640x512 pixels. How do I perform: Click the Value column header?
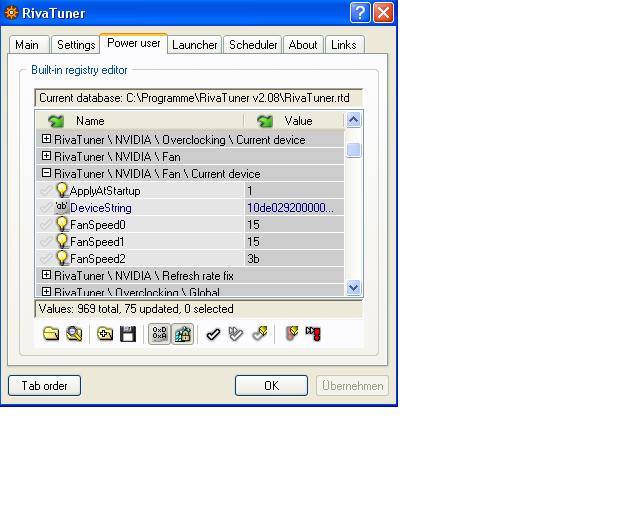pos(294,121)
